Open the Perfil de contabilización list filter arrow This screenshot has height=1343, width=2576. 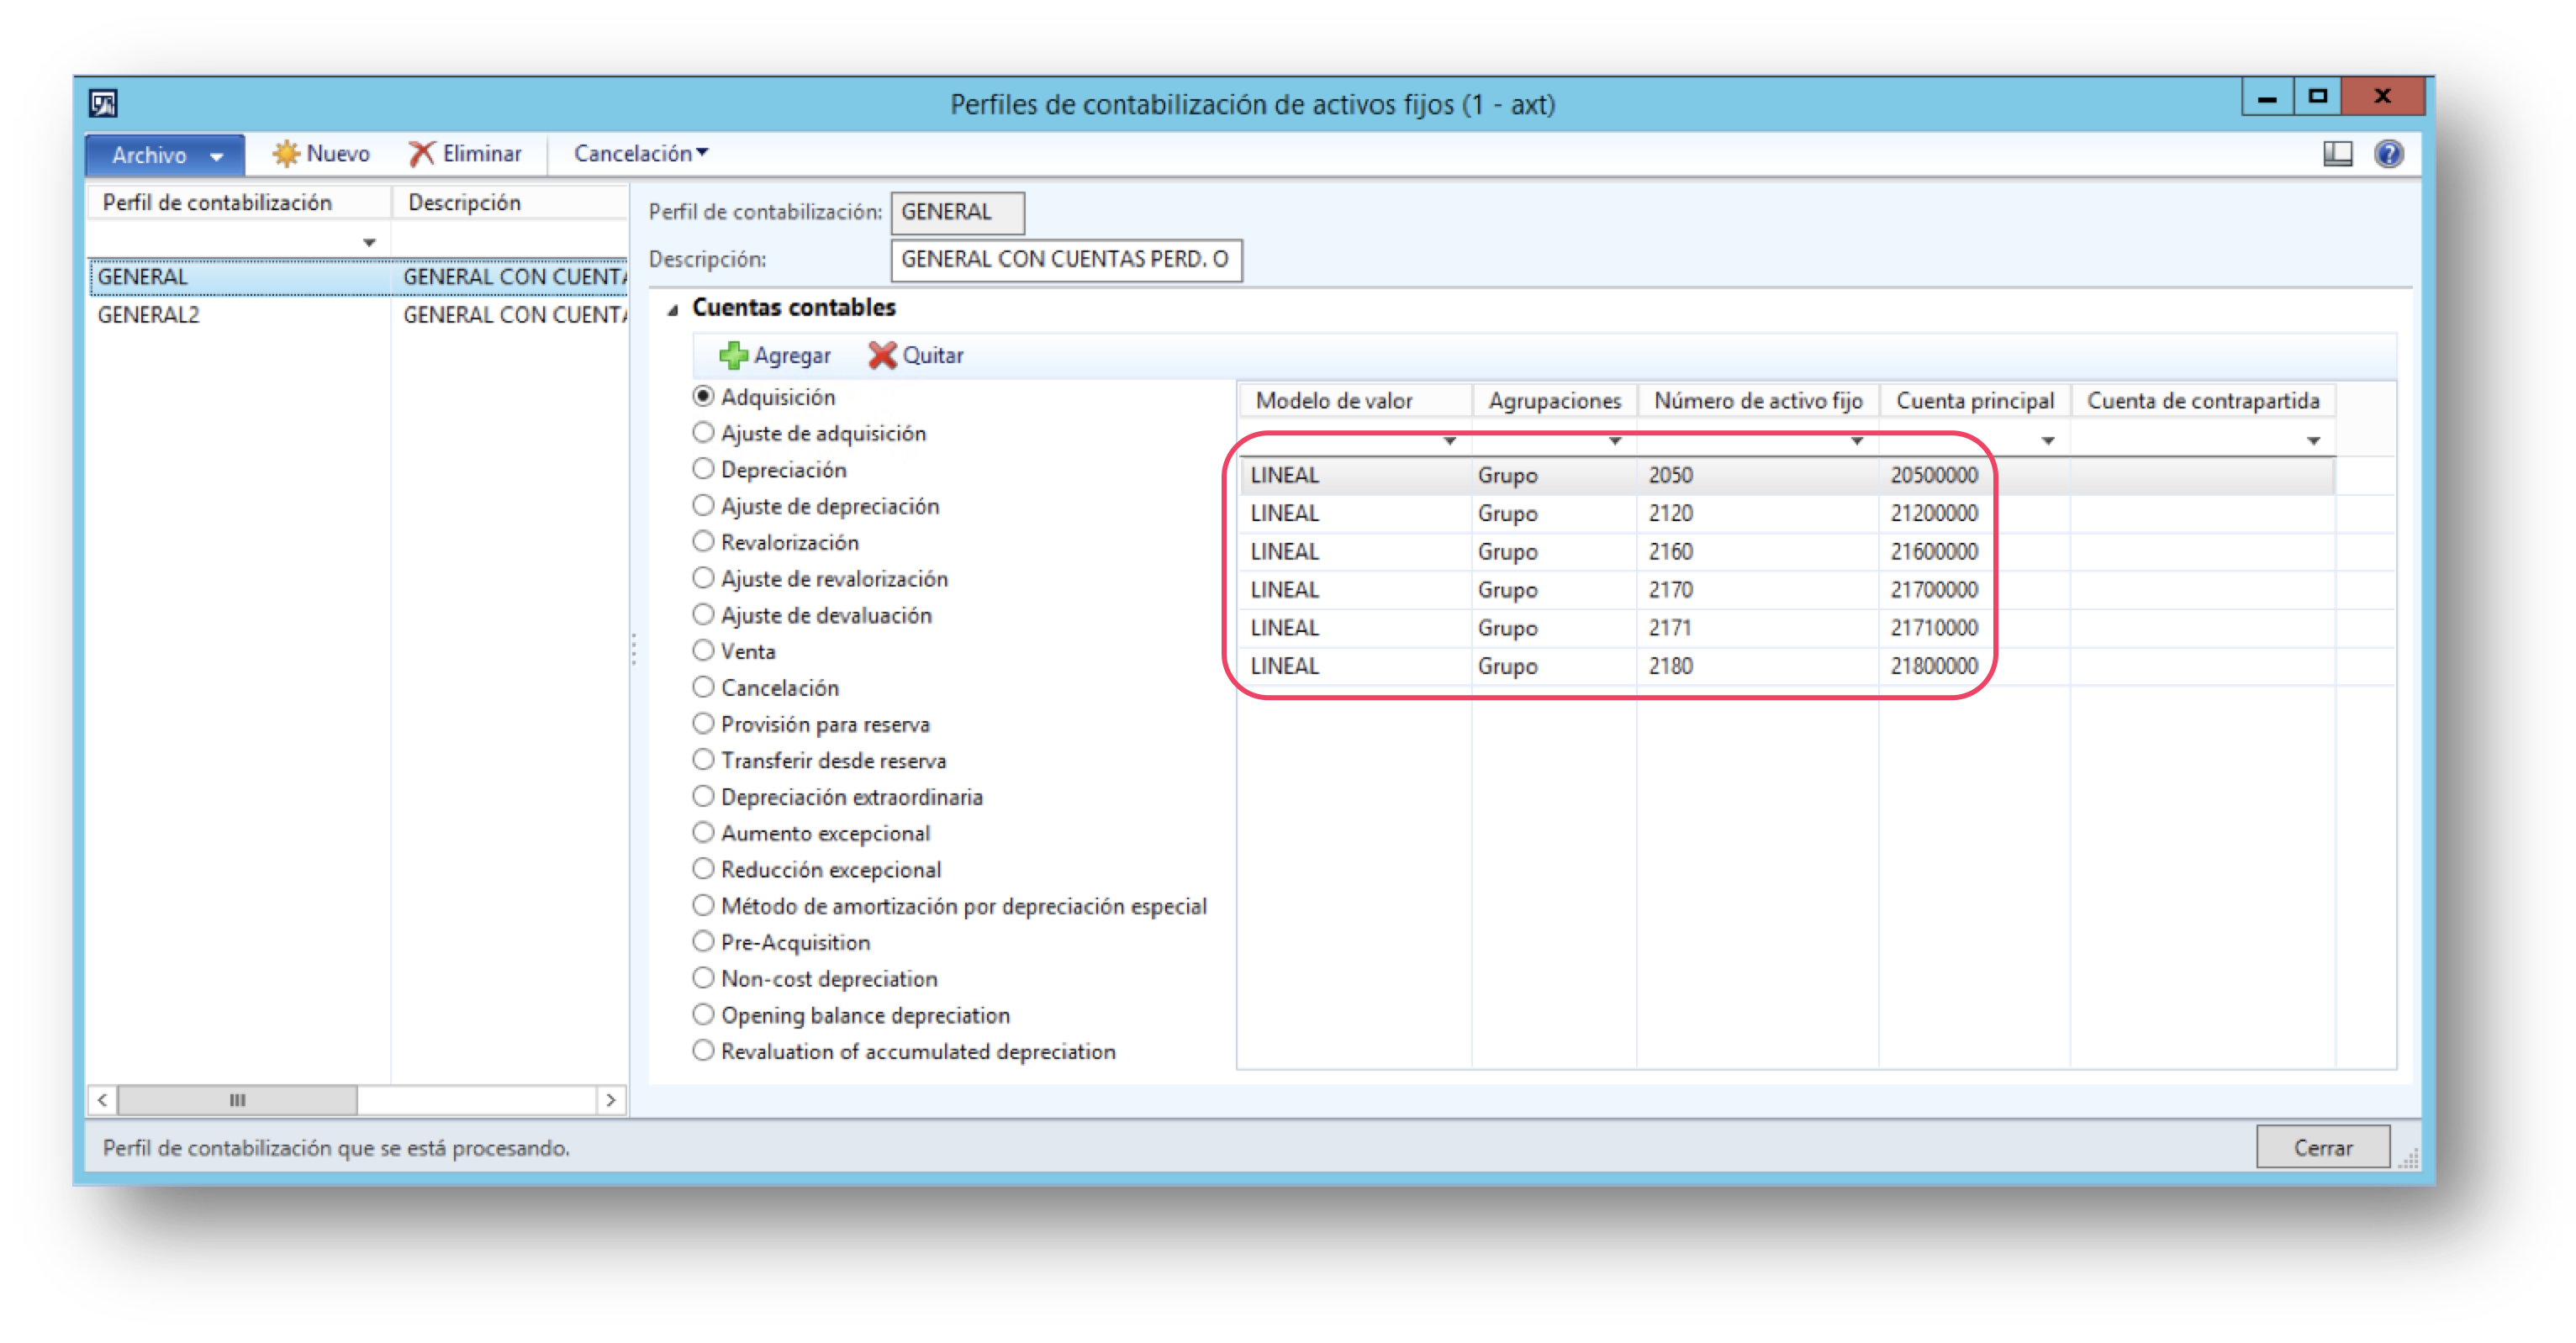pos(369,242)
